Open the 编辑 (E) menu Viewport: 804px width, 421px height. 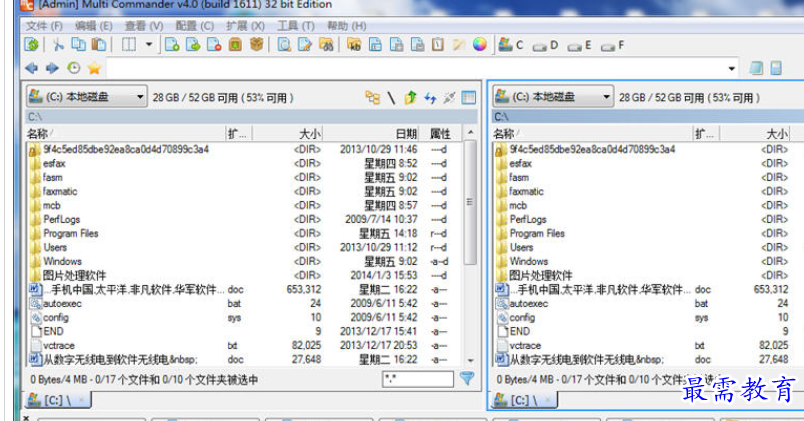pyautogui.click(x=93, y=26)
